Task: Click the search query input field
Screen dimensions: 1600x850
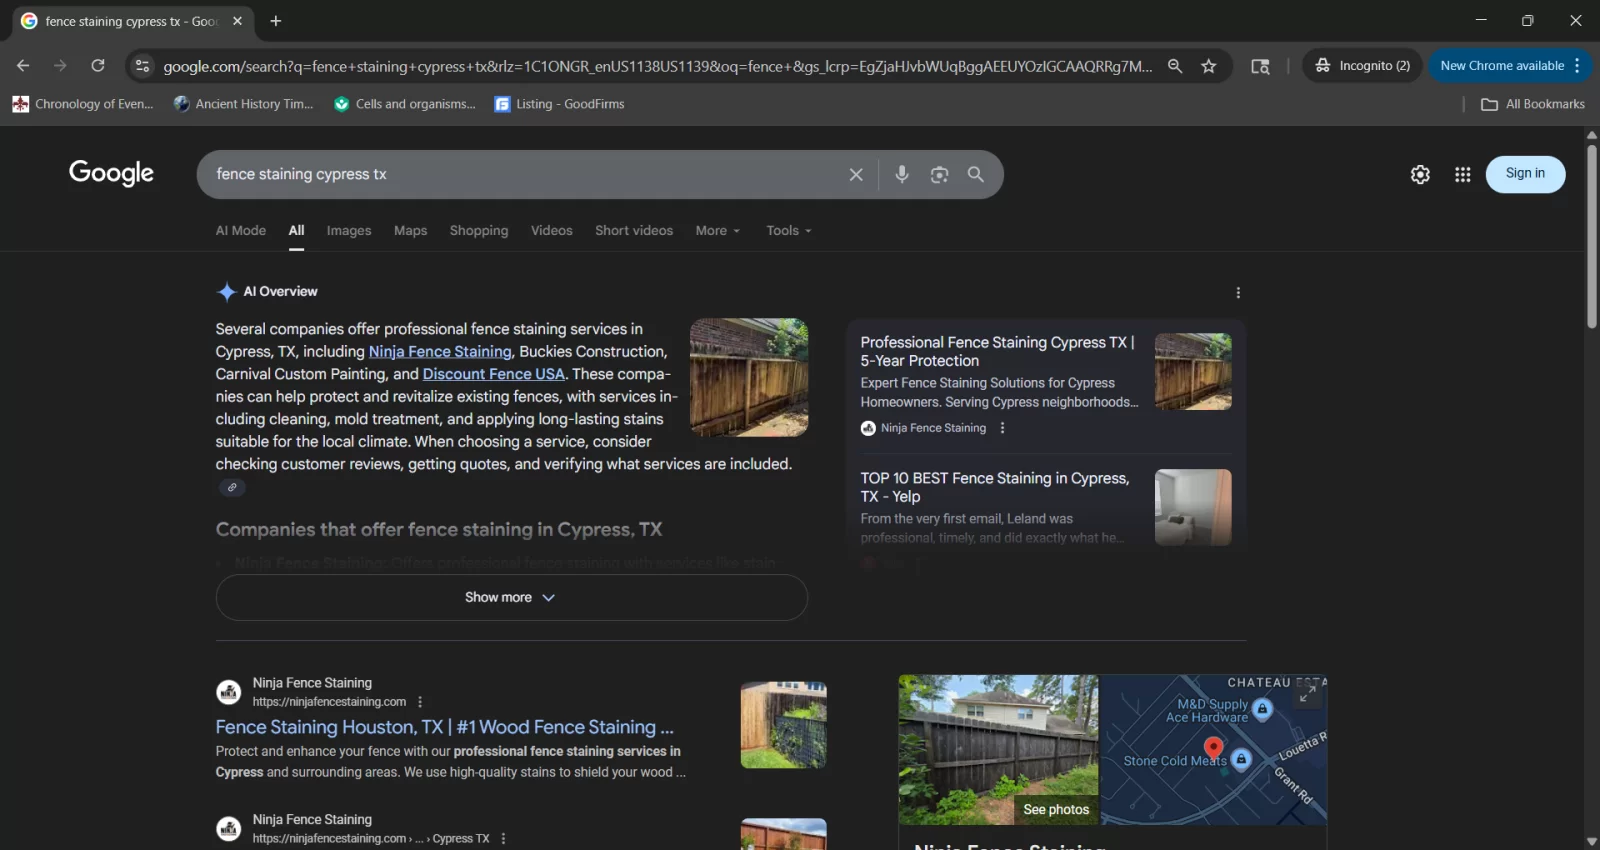Action: tap(520, 175)
